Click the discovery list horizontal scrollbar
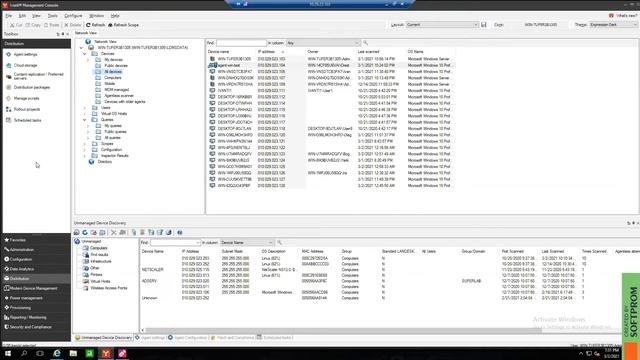Screen dimensions: 640x360 pyautogui.click(x=343, y=330)
